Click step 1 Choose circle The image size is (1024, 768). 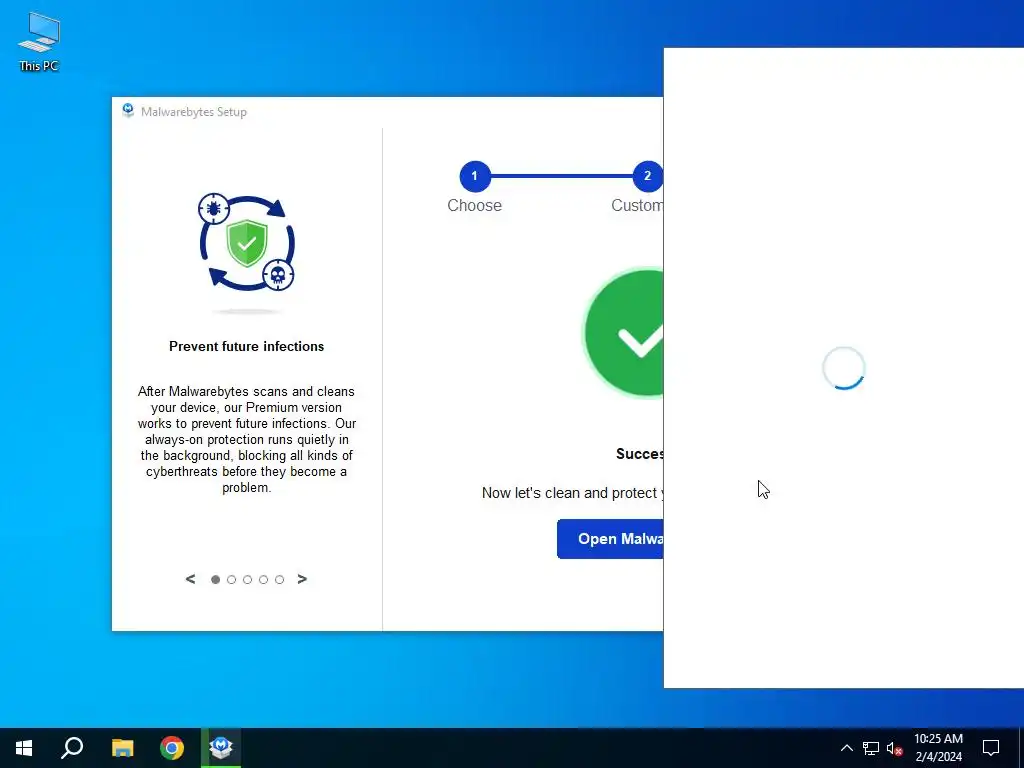(475, 176)
